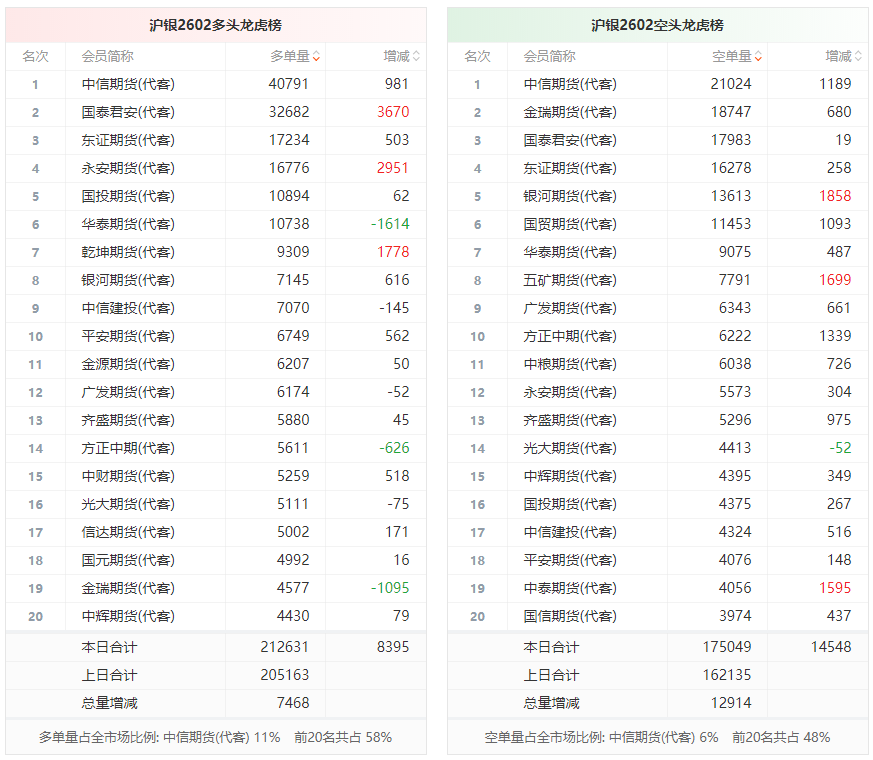The height and width of the screenshot is (760, 873).
Task: Click 名次 header in long table
Action: [x=35, y=56]
